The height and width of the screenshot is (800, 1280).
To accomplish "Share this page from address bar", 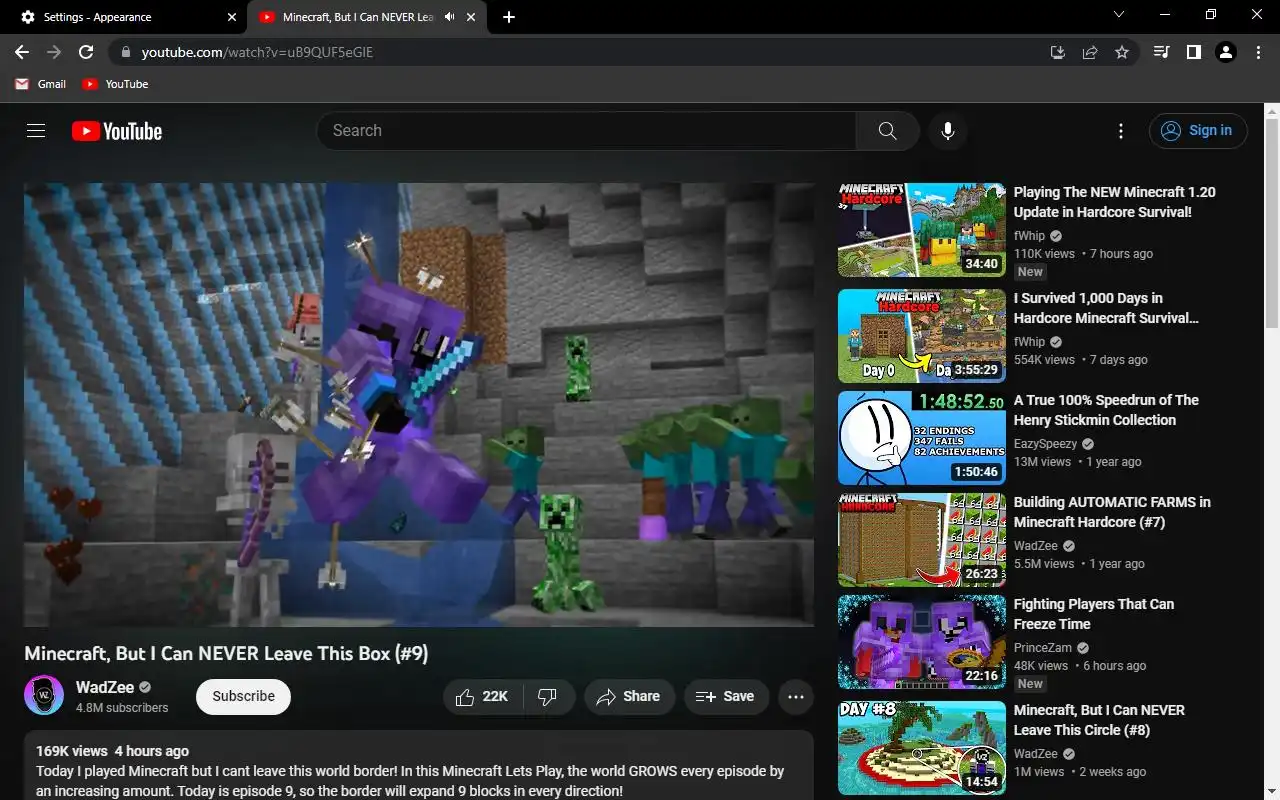I will [x=1090, y=52].
